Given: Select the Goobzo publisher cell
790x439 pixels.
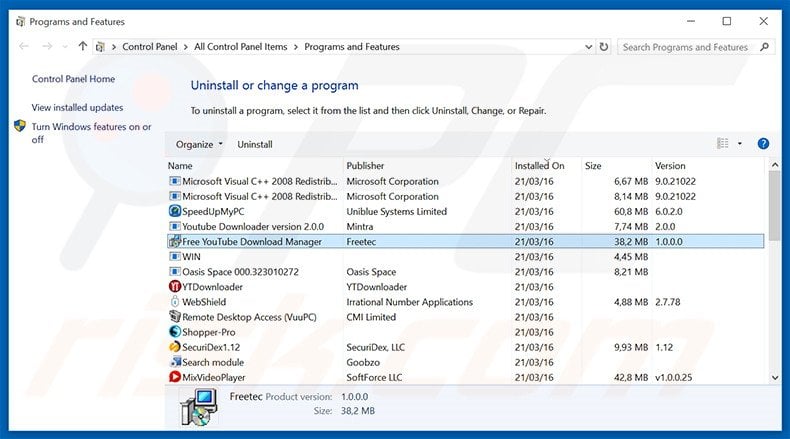Looking at the screenshot, I should [x=363, y=362].
